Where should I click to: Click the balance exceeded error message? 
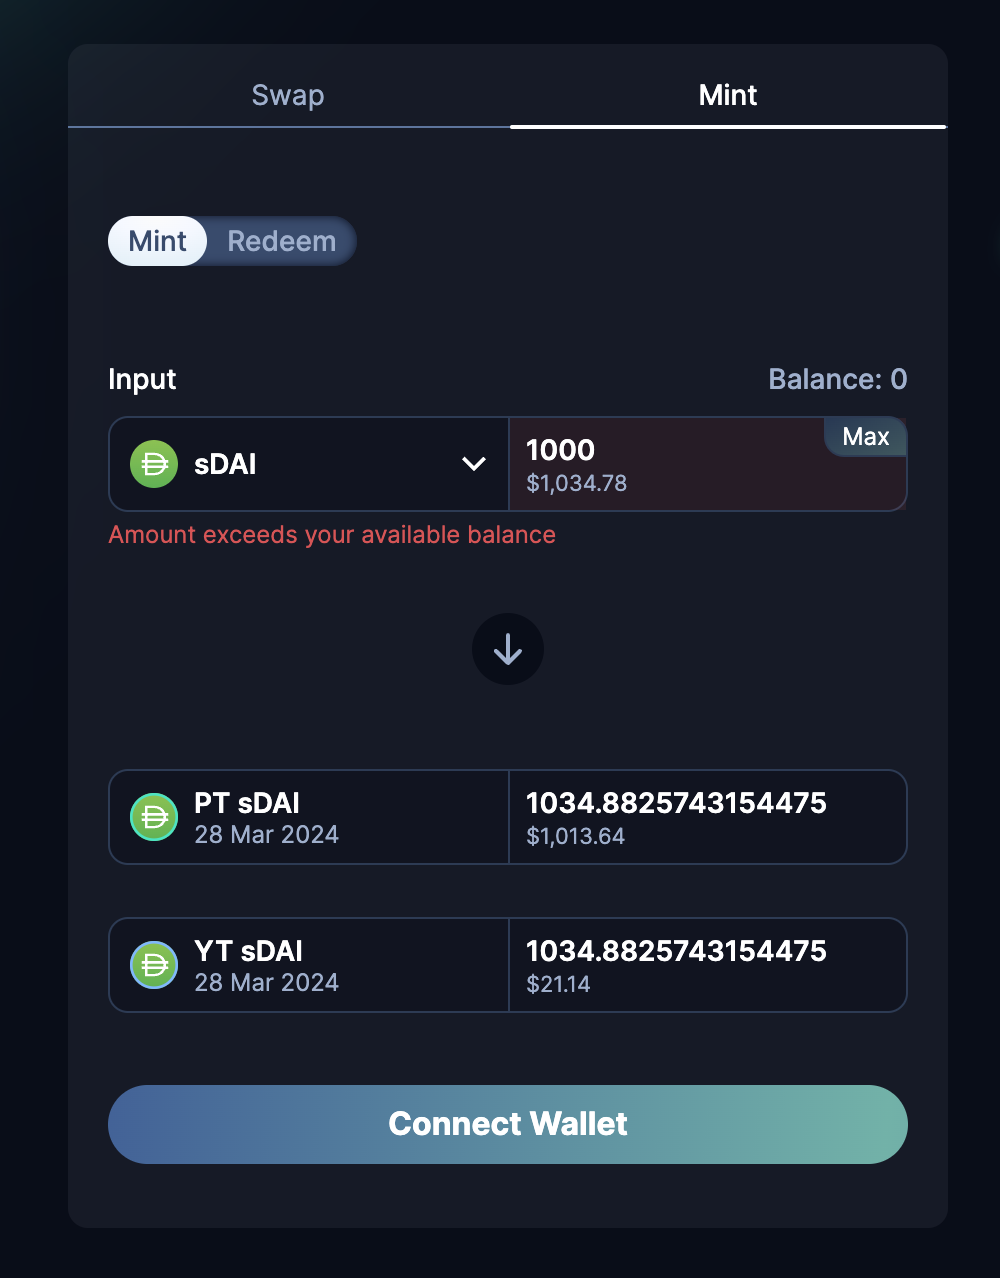(332, 535)
